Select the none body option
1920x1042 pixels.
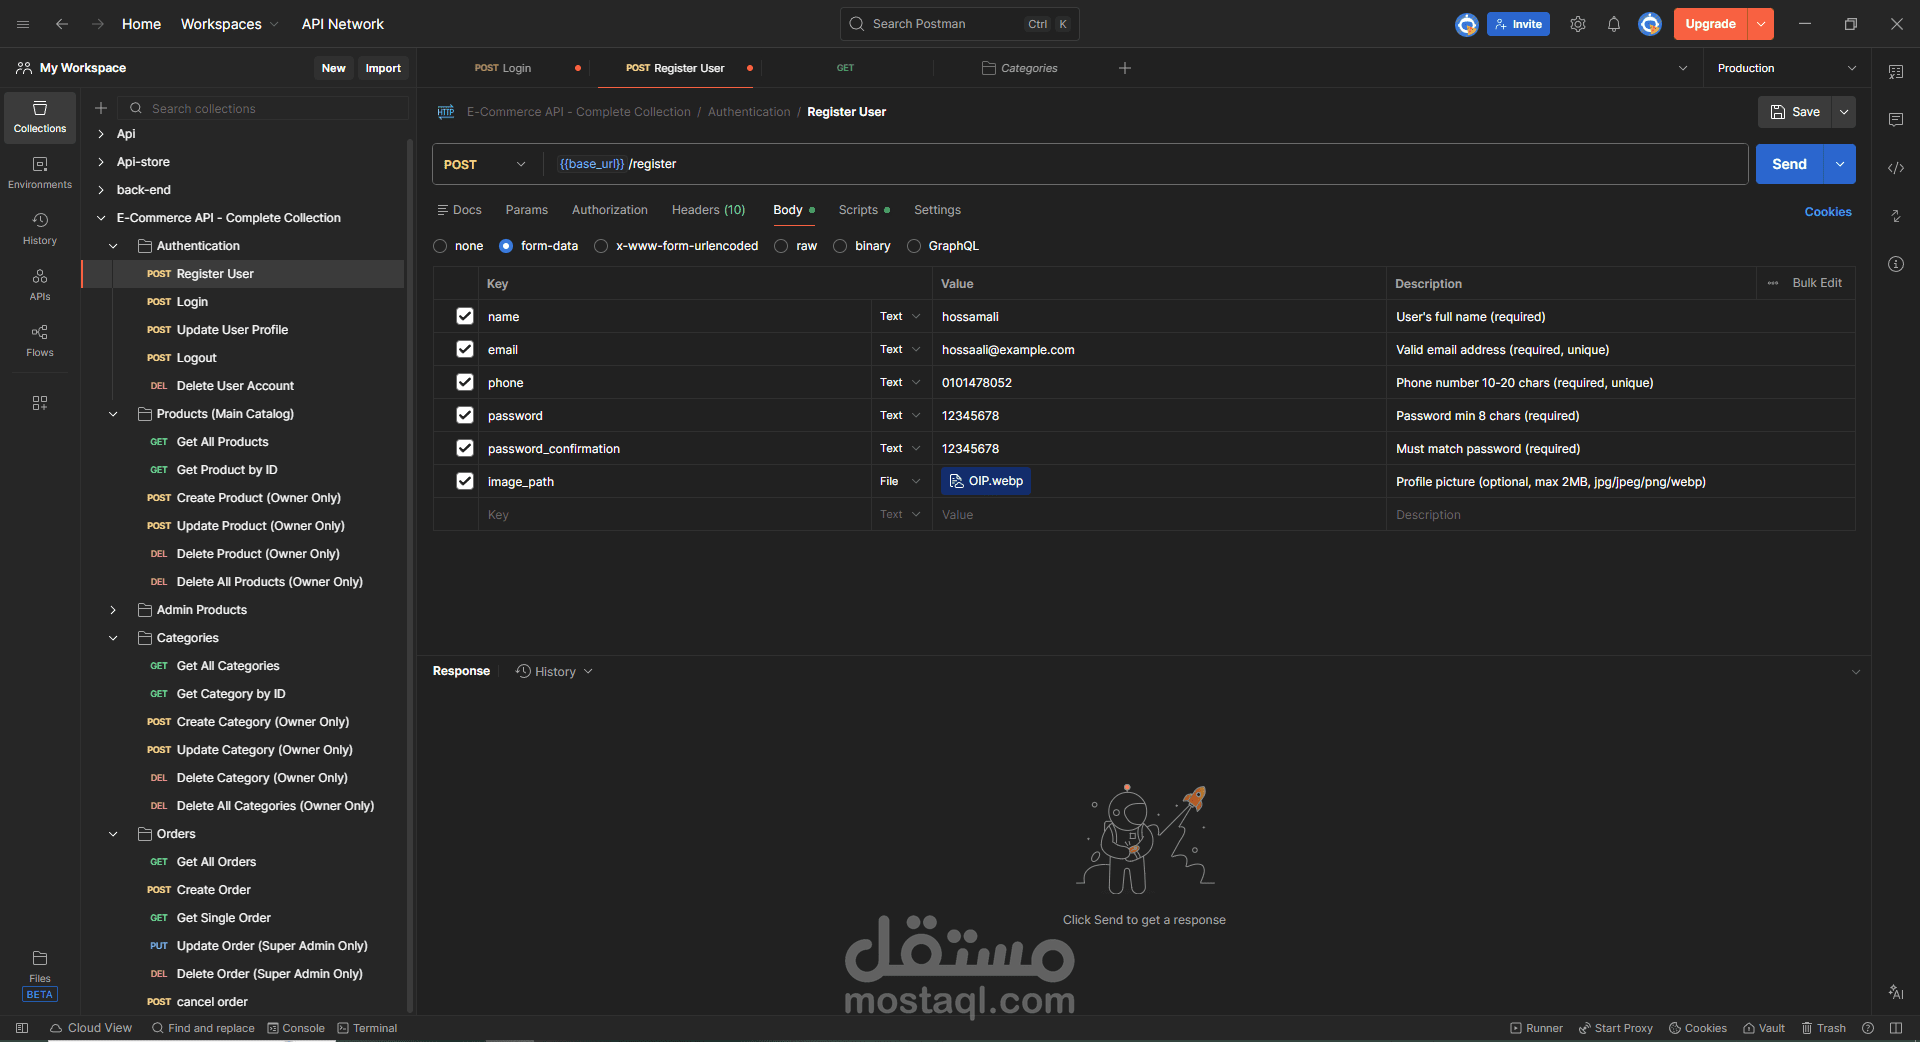click(440, 246)
